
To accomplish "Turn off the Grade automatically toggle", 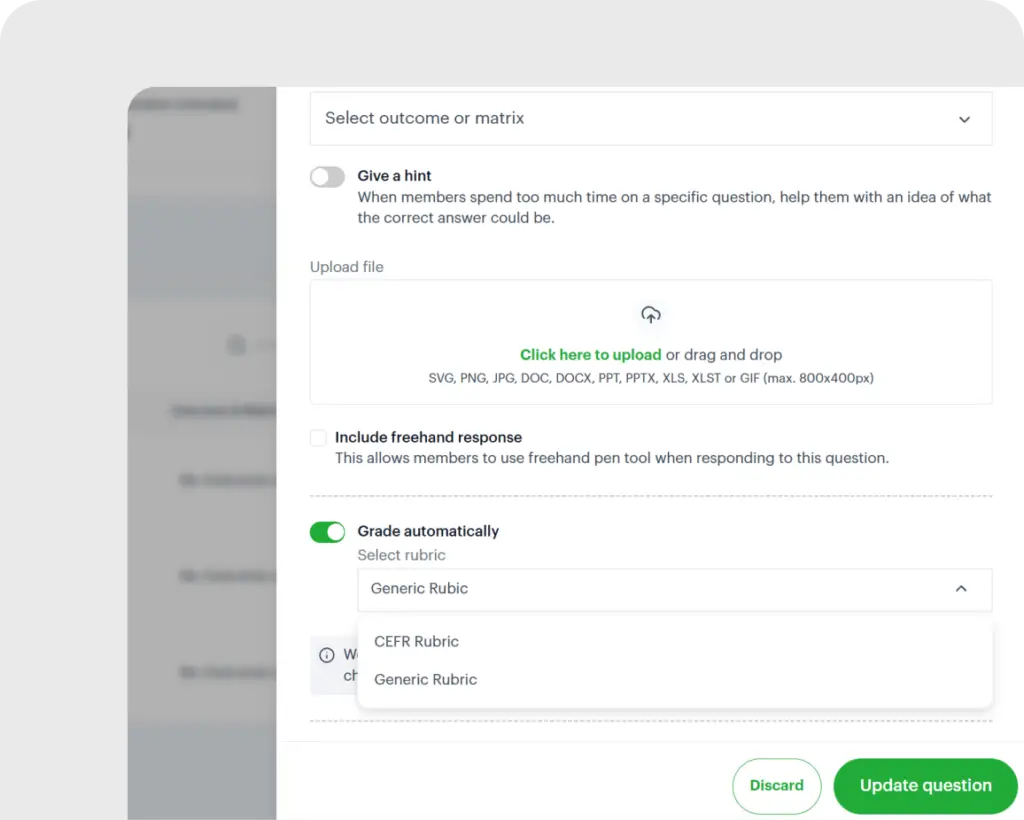I will click(327, 532).
